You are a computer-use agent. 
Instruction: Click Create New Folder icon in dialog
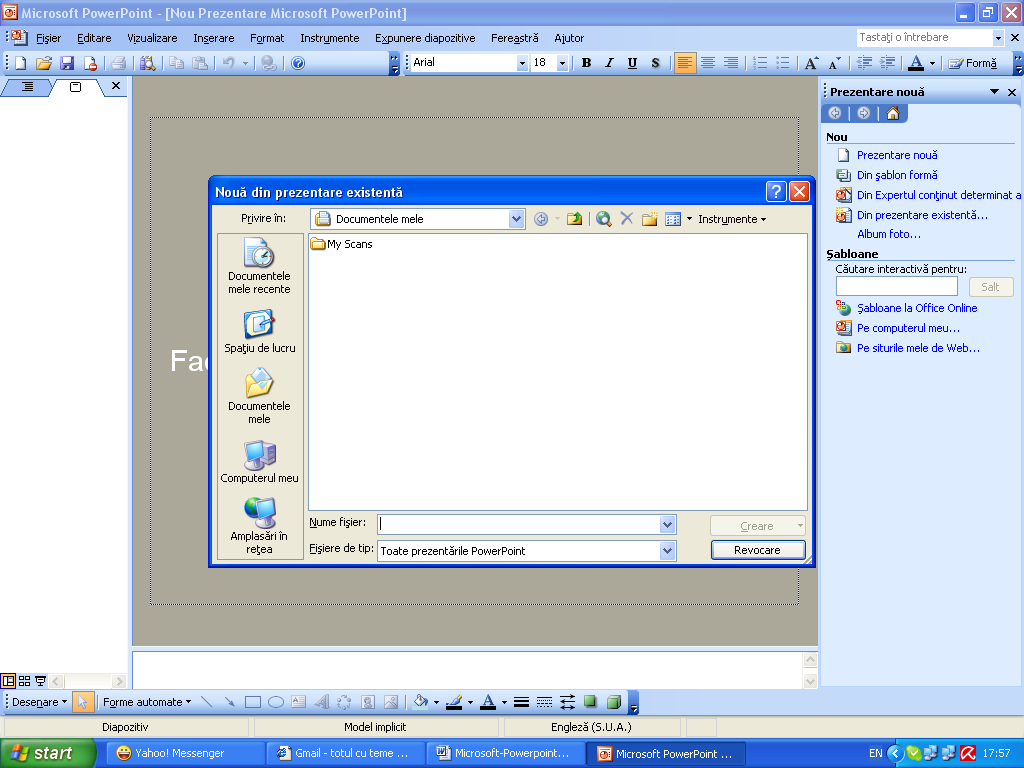(x=649, y=219)
